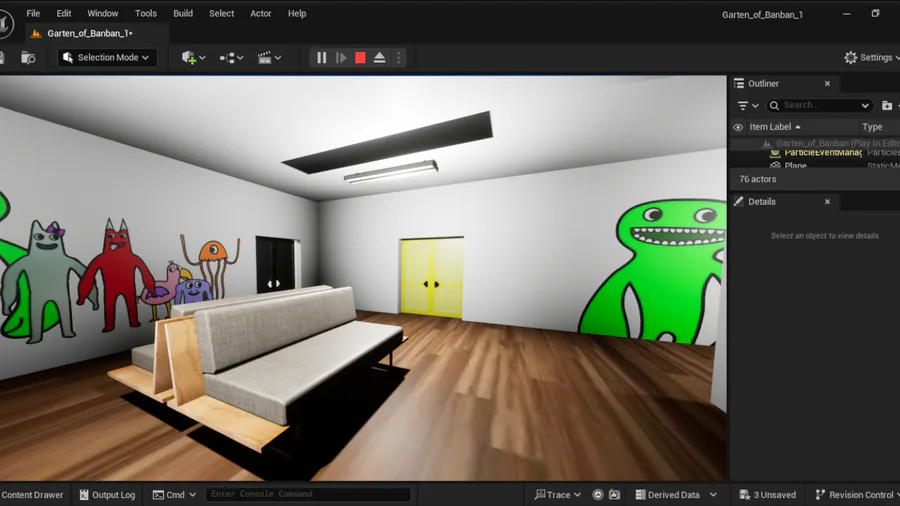900x506 pixels.
Task: Click the Trace record circle icon
Action: coord(598,495)
